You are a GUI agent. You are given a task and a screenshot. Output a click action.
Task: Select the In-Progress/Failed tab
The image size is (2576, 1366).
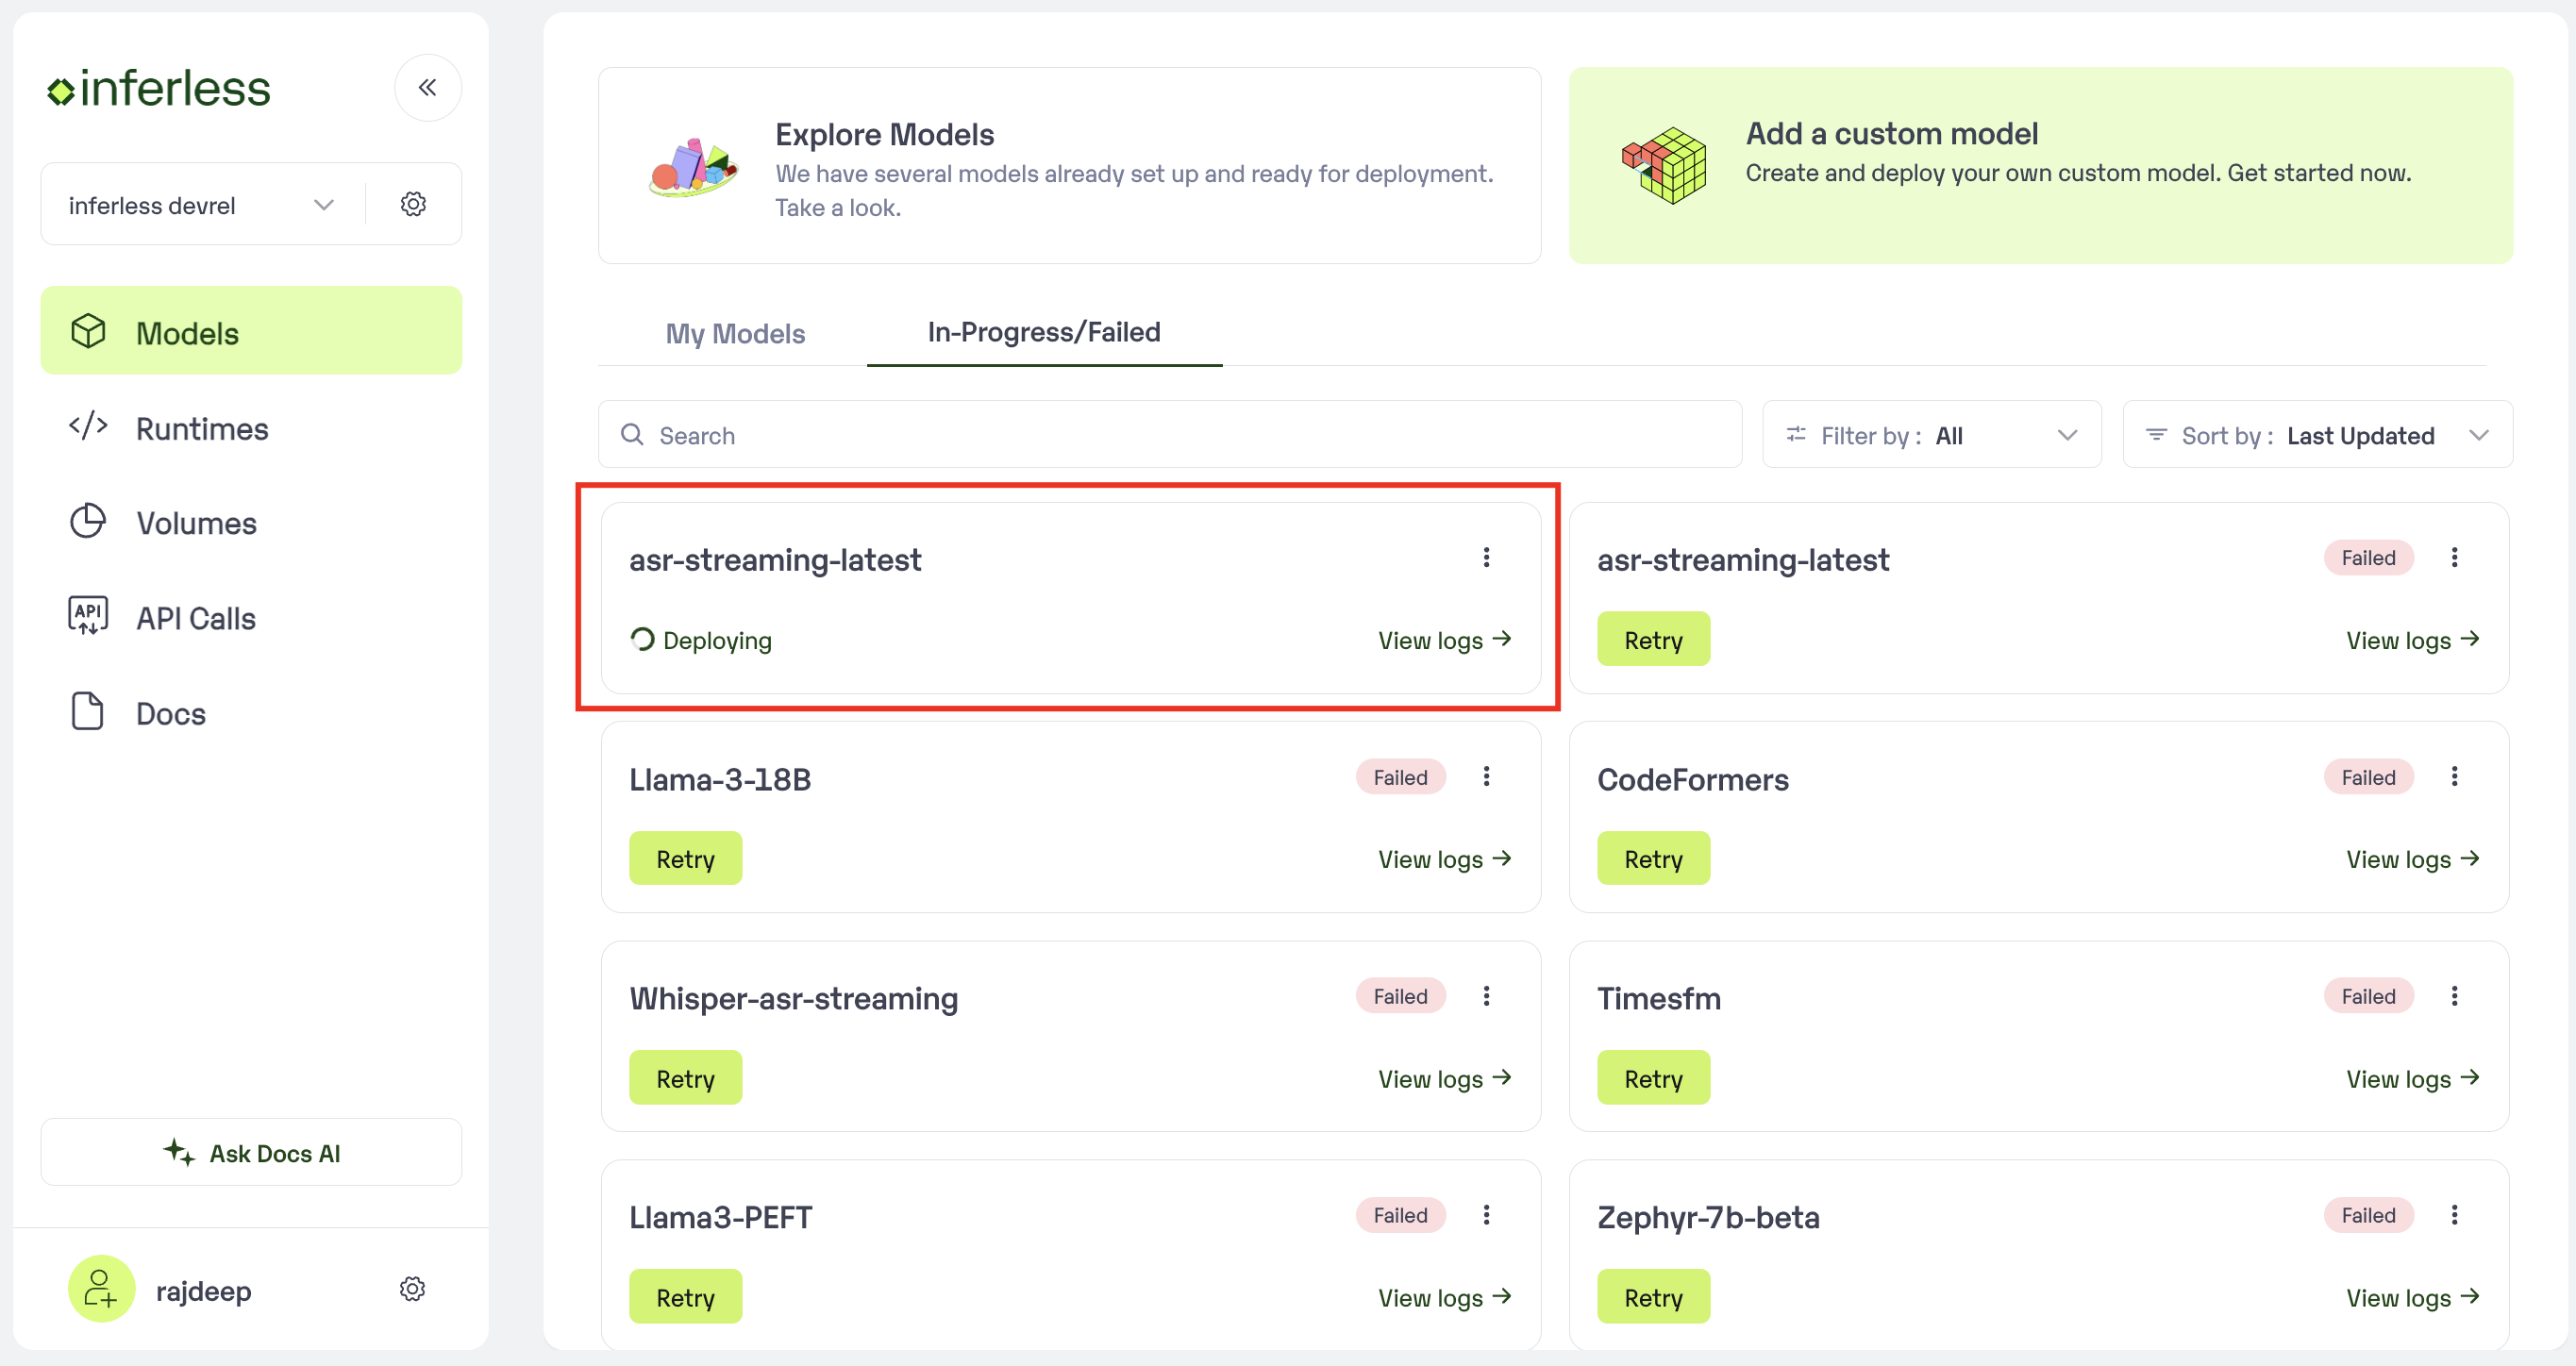point(1044,332)
